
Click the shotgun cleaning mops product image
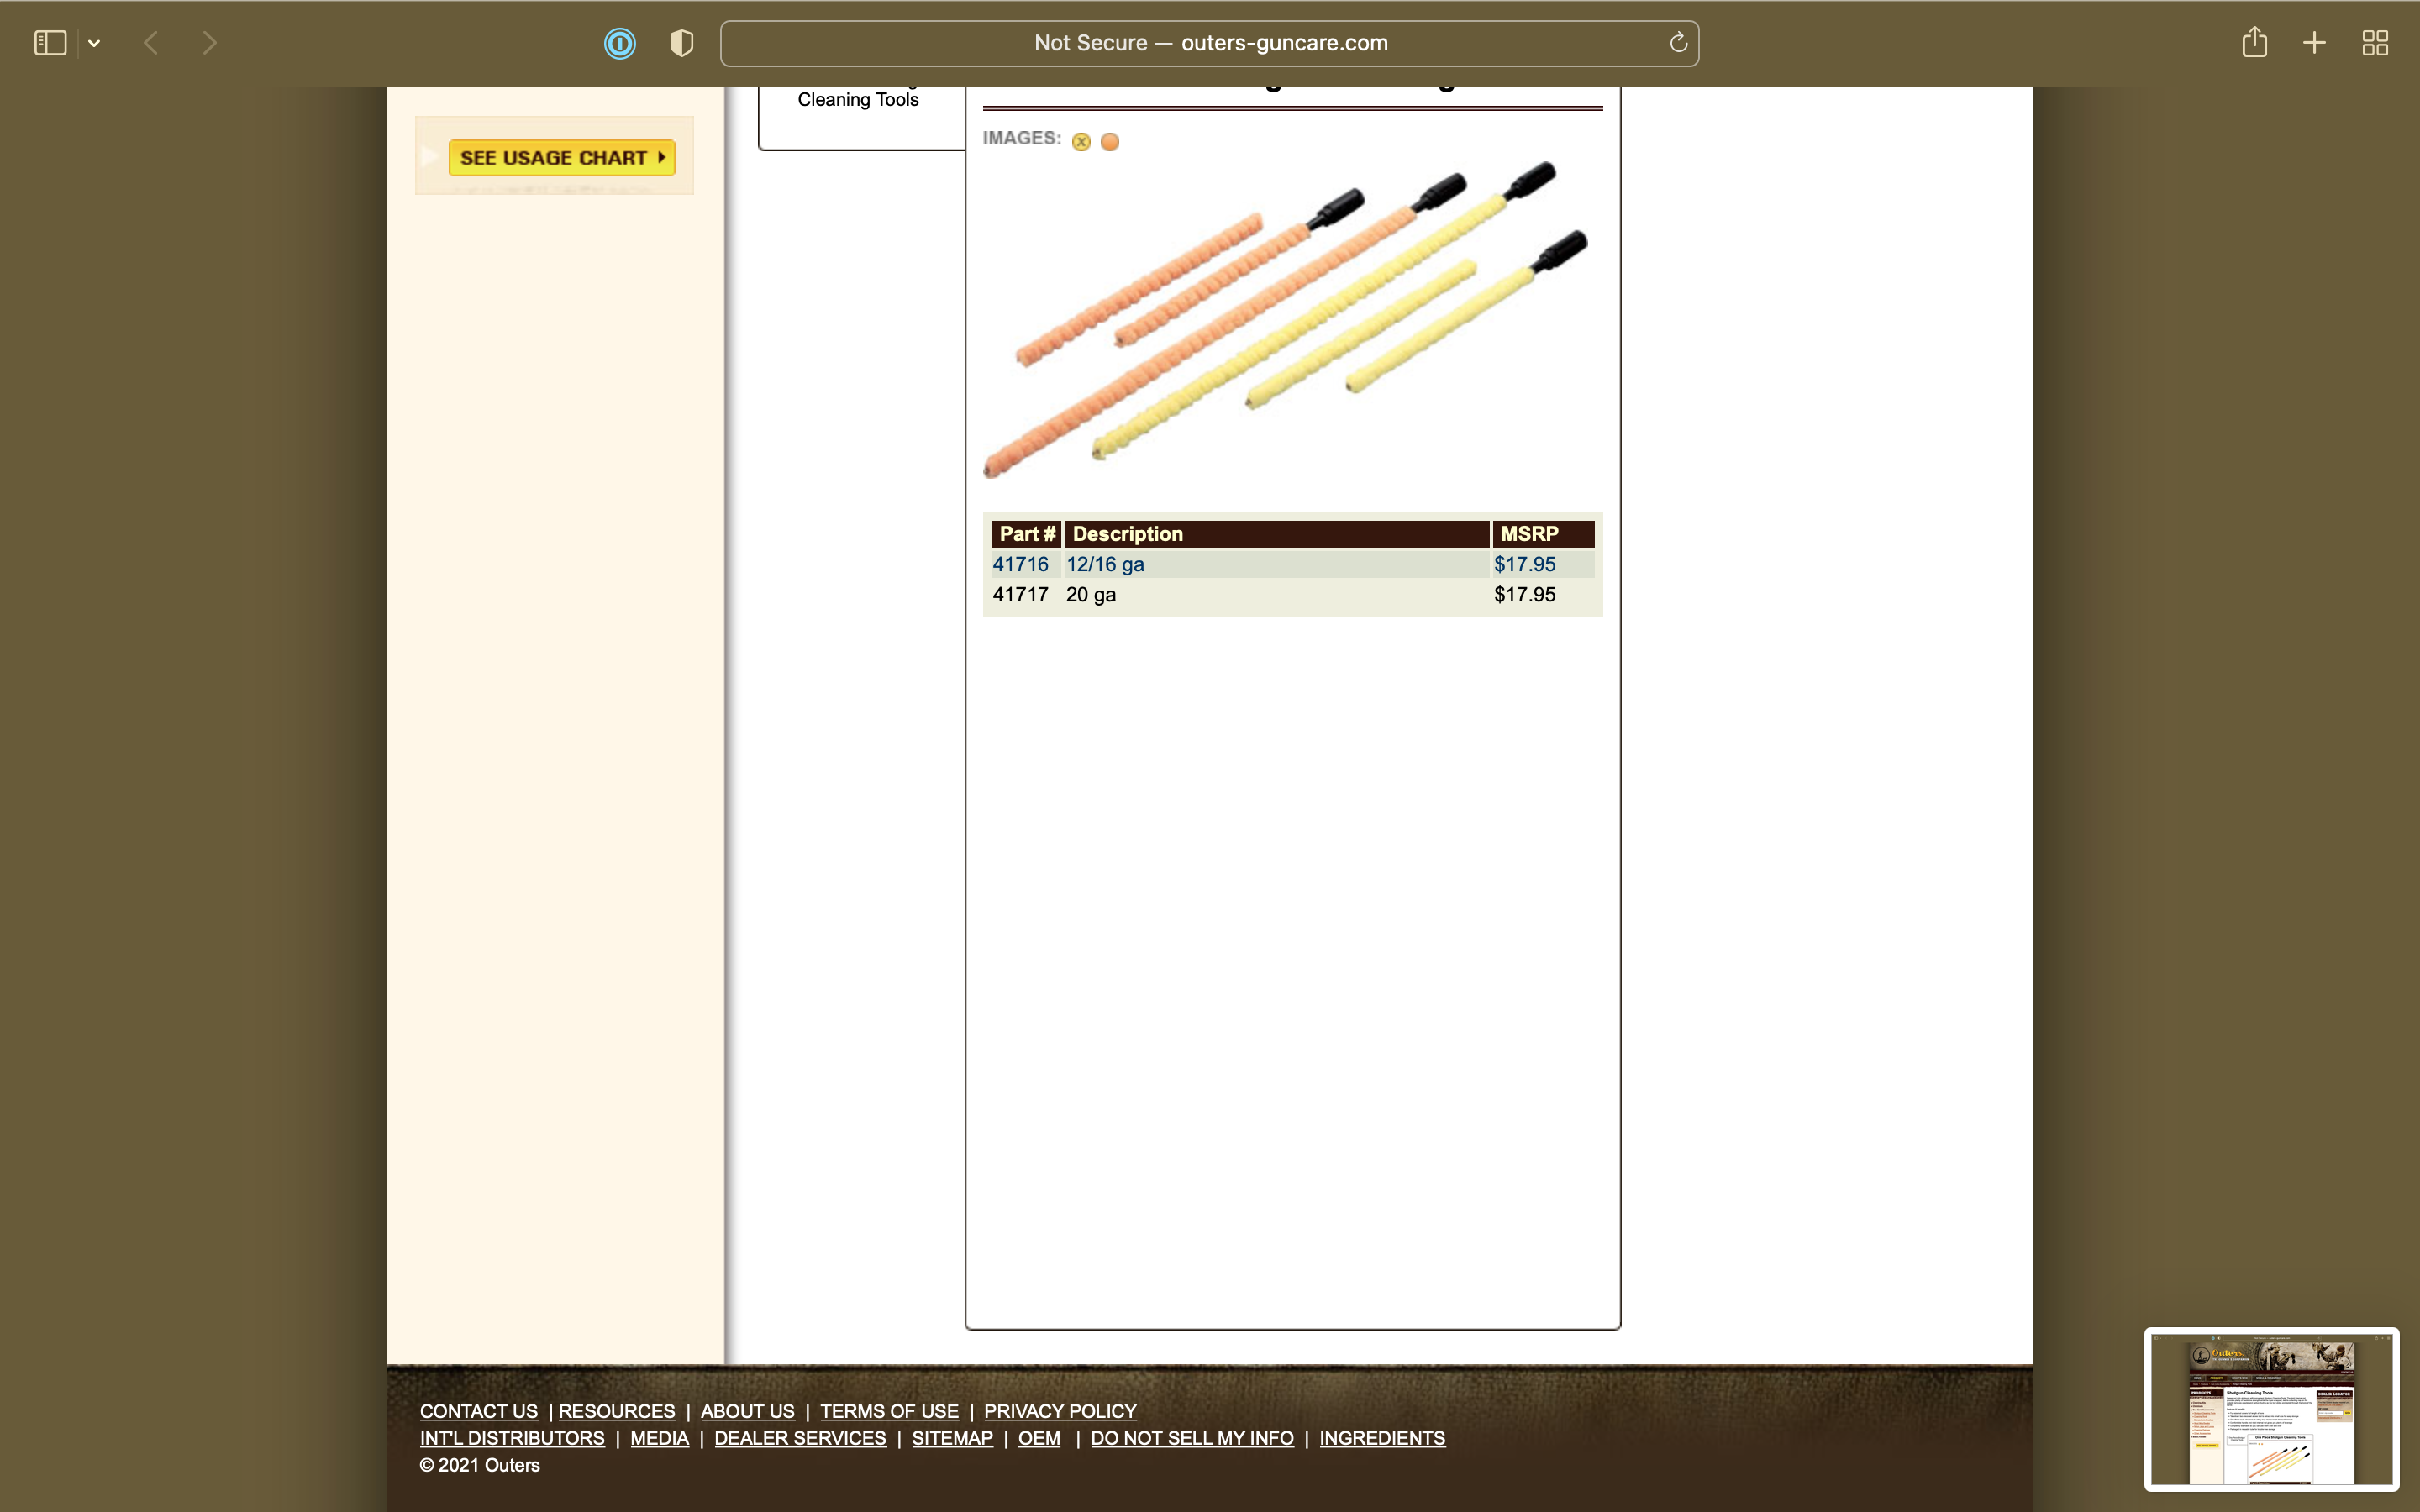coord(1286,320)
